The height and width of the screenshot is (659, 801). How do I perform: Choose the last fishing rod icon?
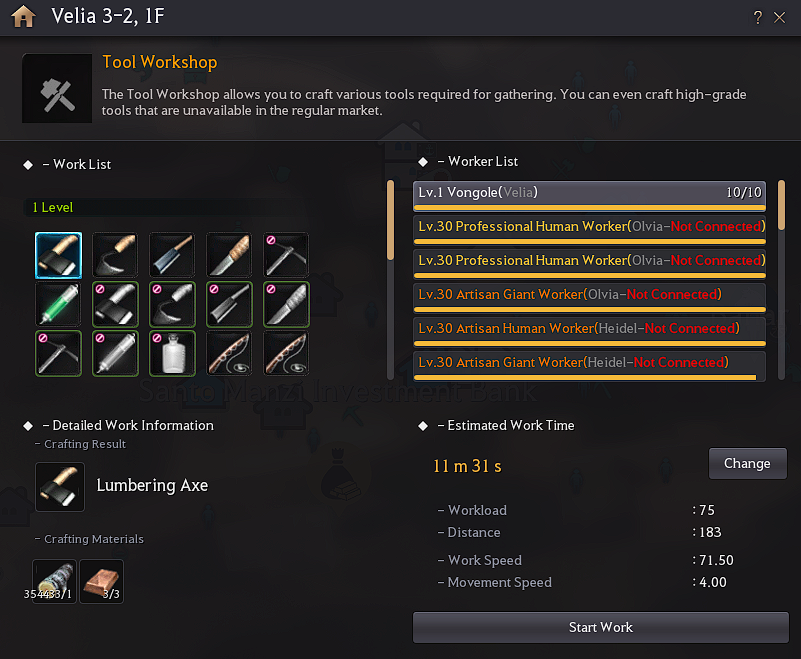tap(286, 354)
